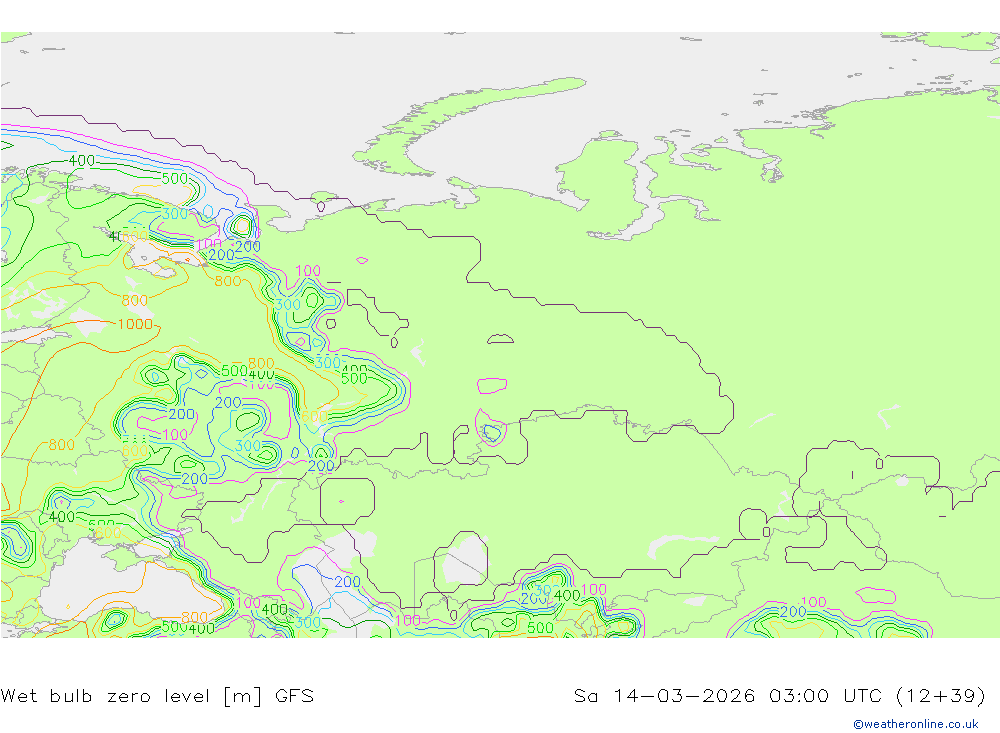This screenshot has height=733, width=1000.
Task: Click the weatheronline.co.uk copyright link
Action: click(x=916, y=724)
